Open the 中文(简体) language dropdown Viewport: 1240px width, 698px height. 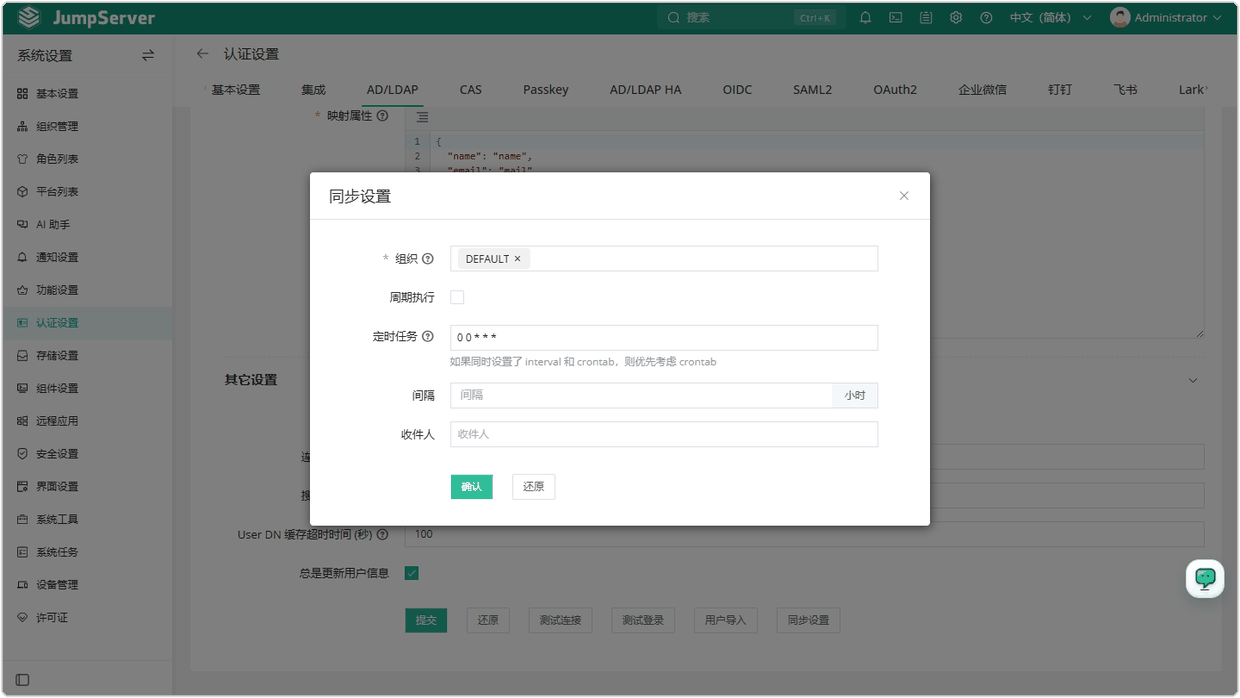tap(1050, 18)
